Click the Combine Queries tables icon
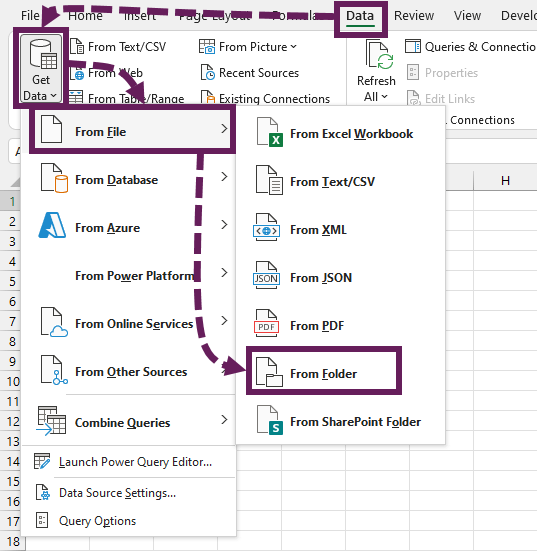 [51, 421]
